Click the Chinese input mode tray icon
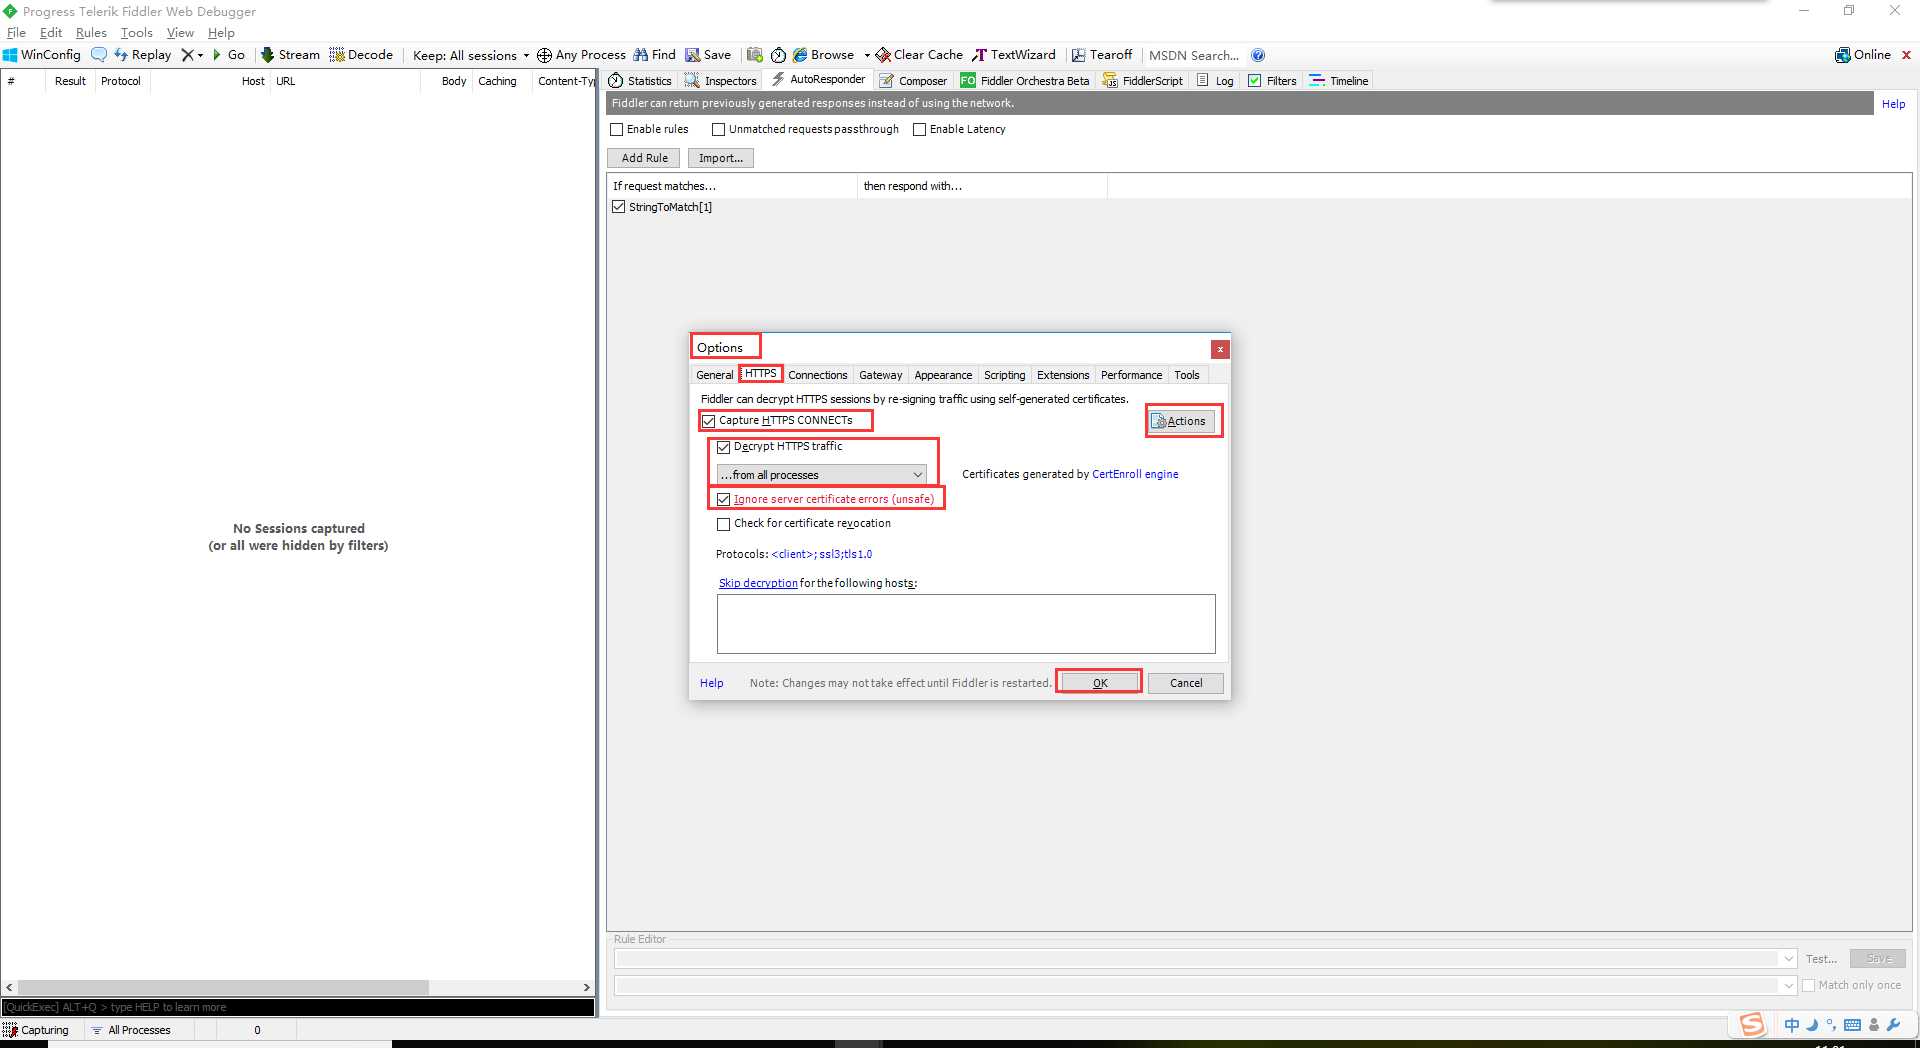This screenshot has height=1048, width=1920. point(1791,1025)
